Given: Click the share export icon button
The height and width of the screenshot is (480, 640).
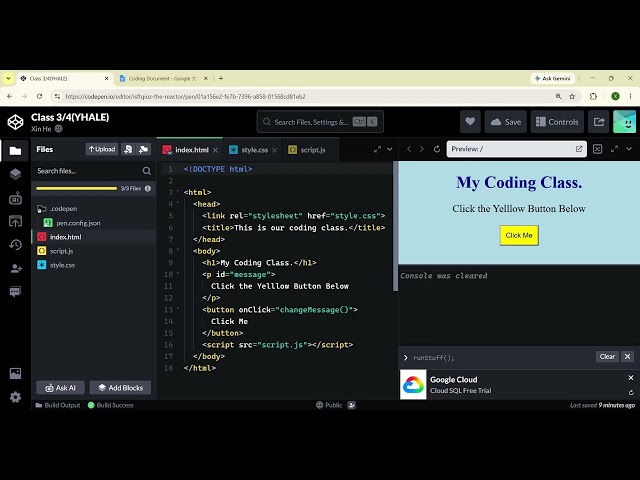Looking at the screenshot, I should pos(599,122).
